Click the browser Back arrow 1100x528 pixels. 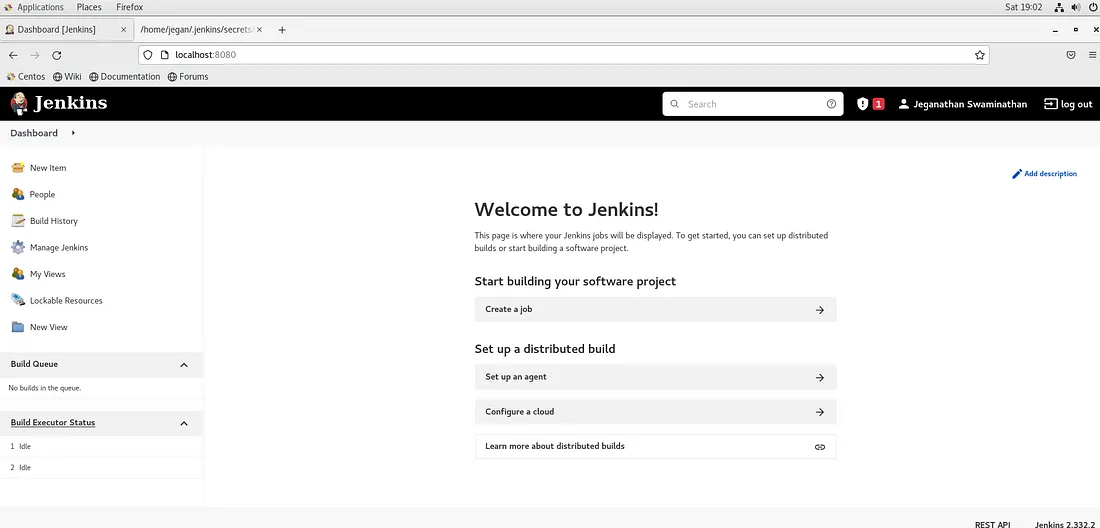[13, 55]
